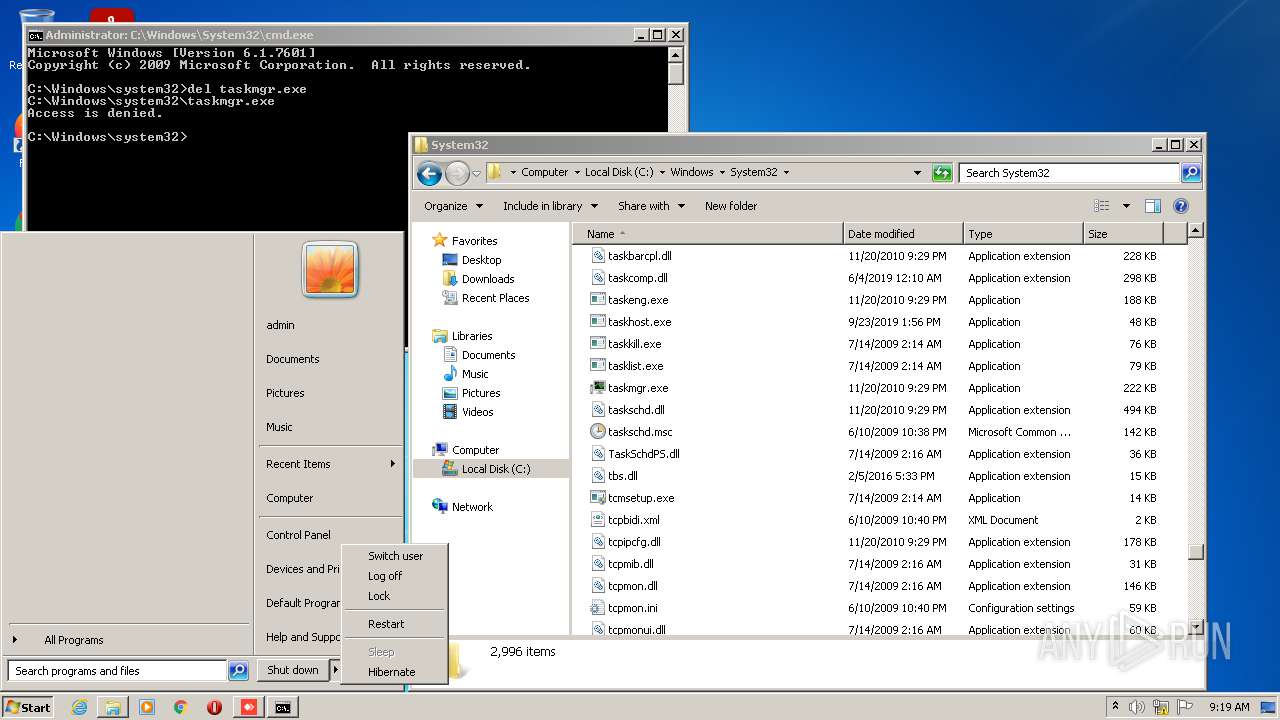Click the arrow next to Shut down
Viewport: 1280px width, 720px height.
(335, 670)
